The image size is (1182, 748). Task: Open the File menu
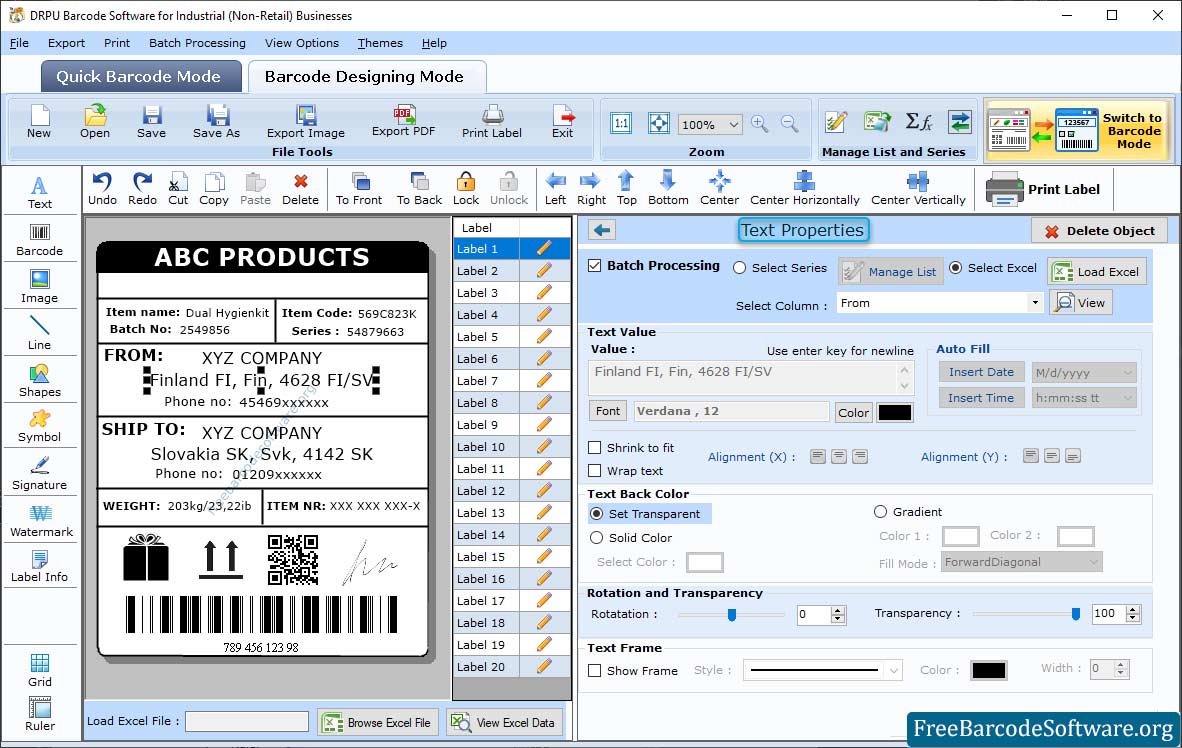(x=19, y=43)
